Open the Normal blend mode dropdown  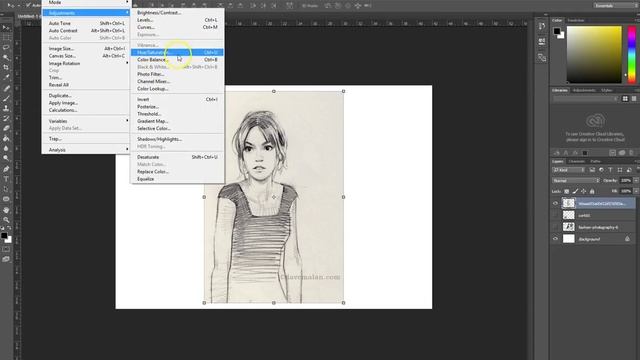[x=576, y=180]
